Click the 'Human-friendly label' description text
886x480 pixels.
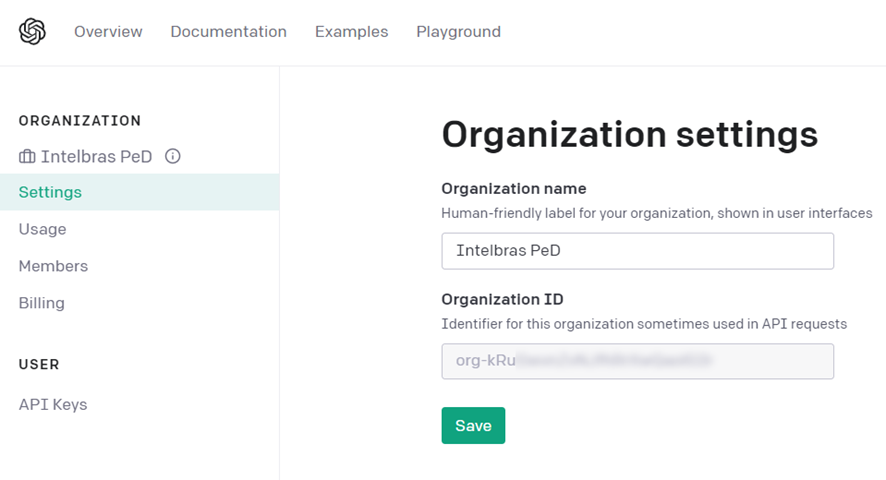click(x=657, y=213)
